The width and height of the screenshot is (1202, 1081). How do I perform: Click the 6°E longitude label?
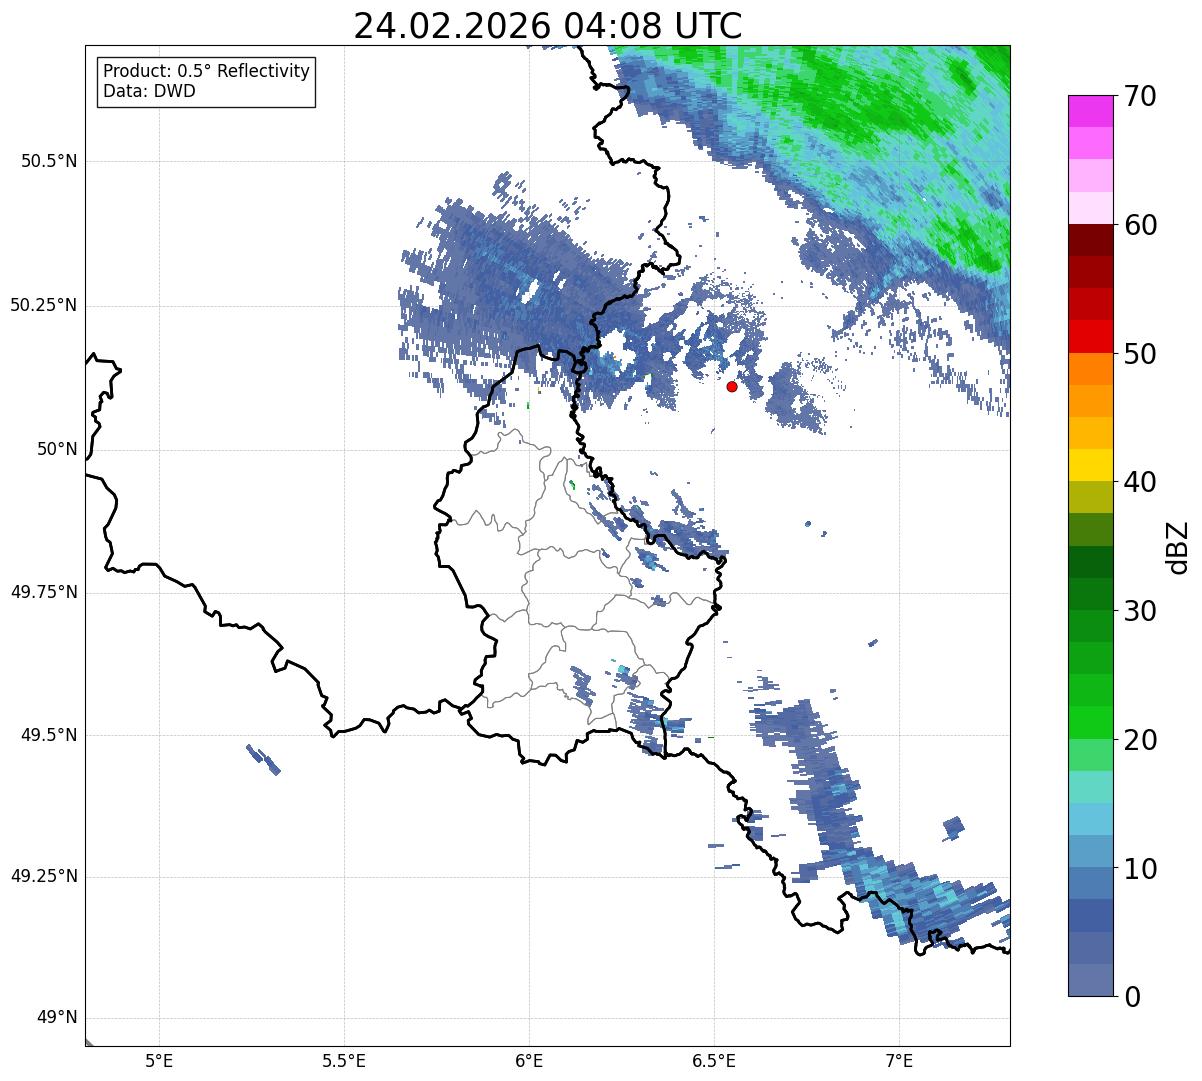529,1060
